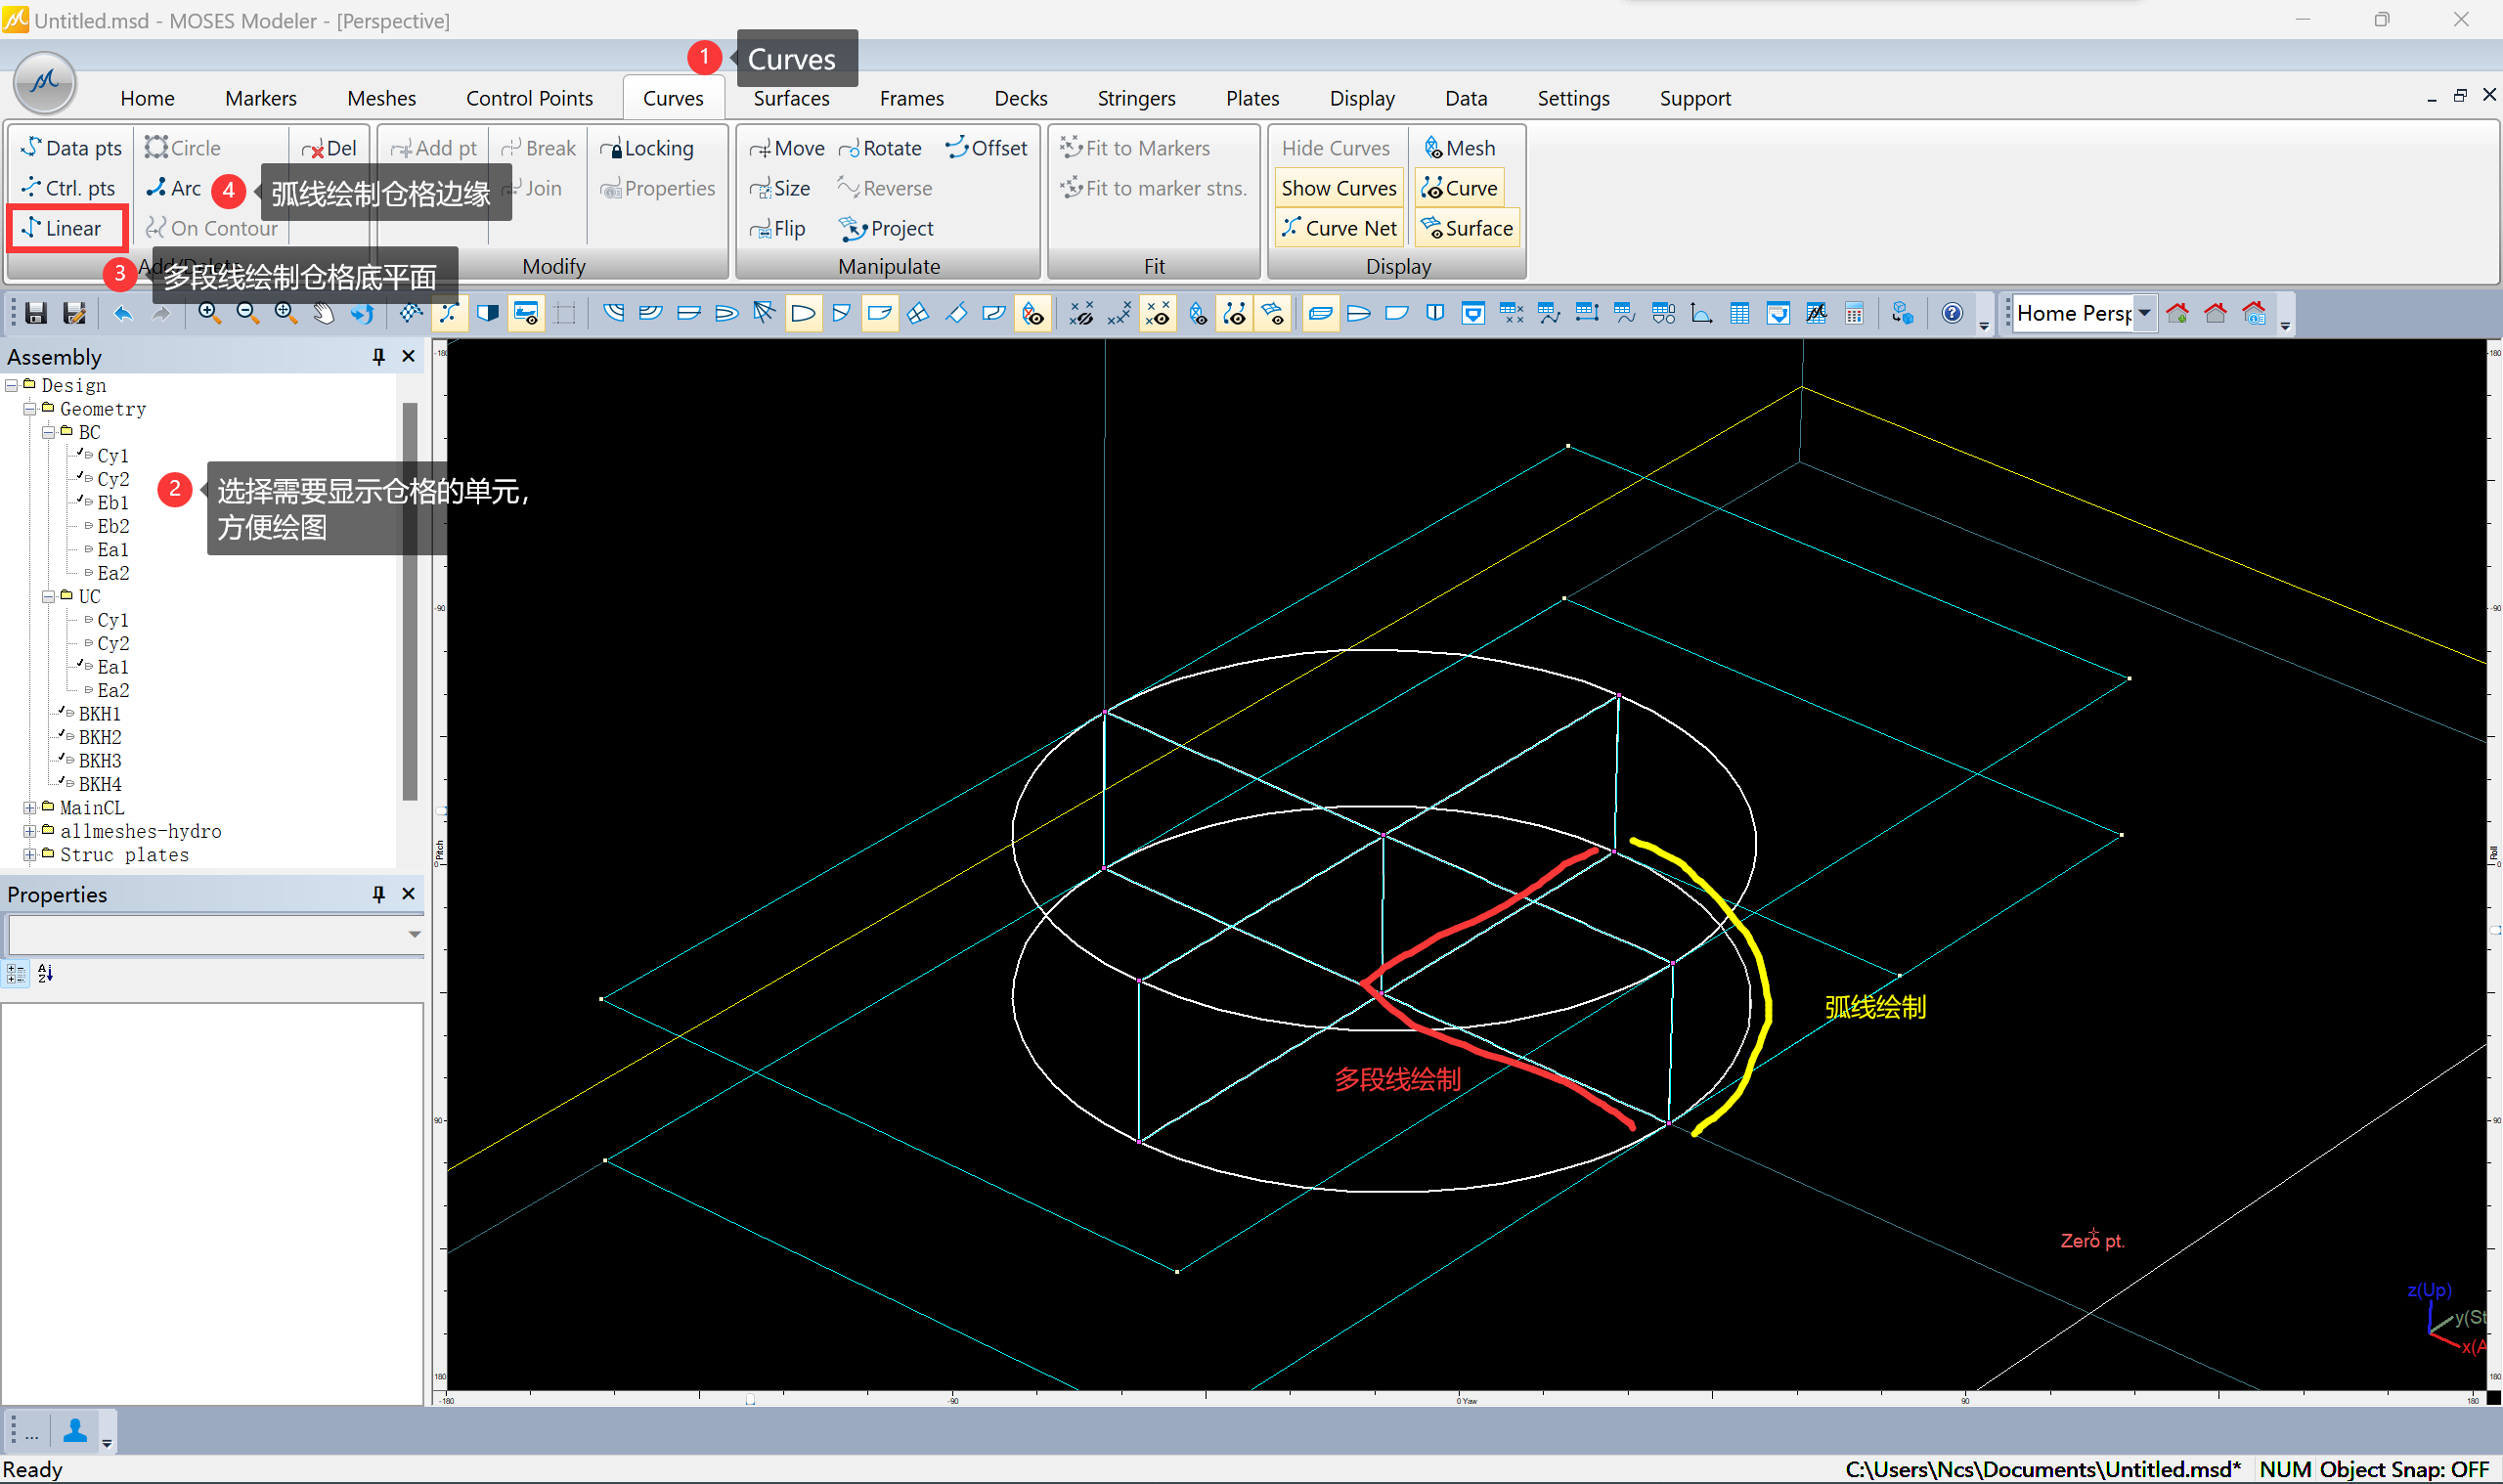Click the calculator icon in toolbar
This screenshot has width=2503, height=1484.
1854,314
